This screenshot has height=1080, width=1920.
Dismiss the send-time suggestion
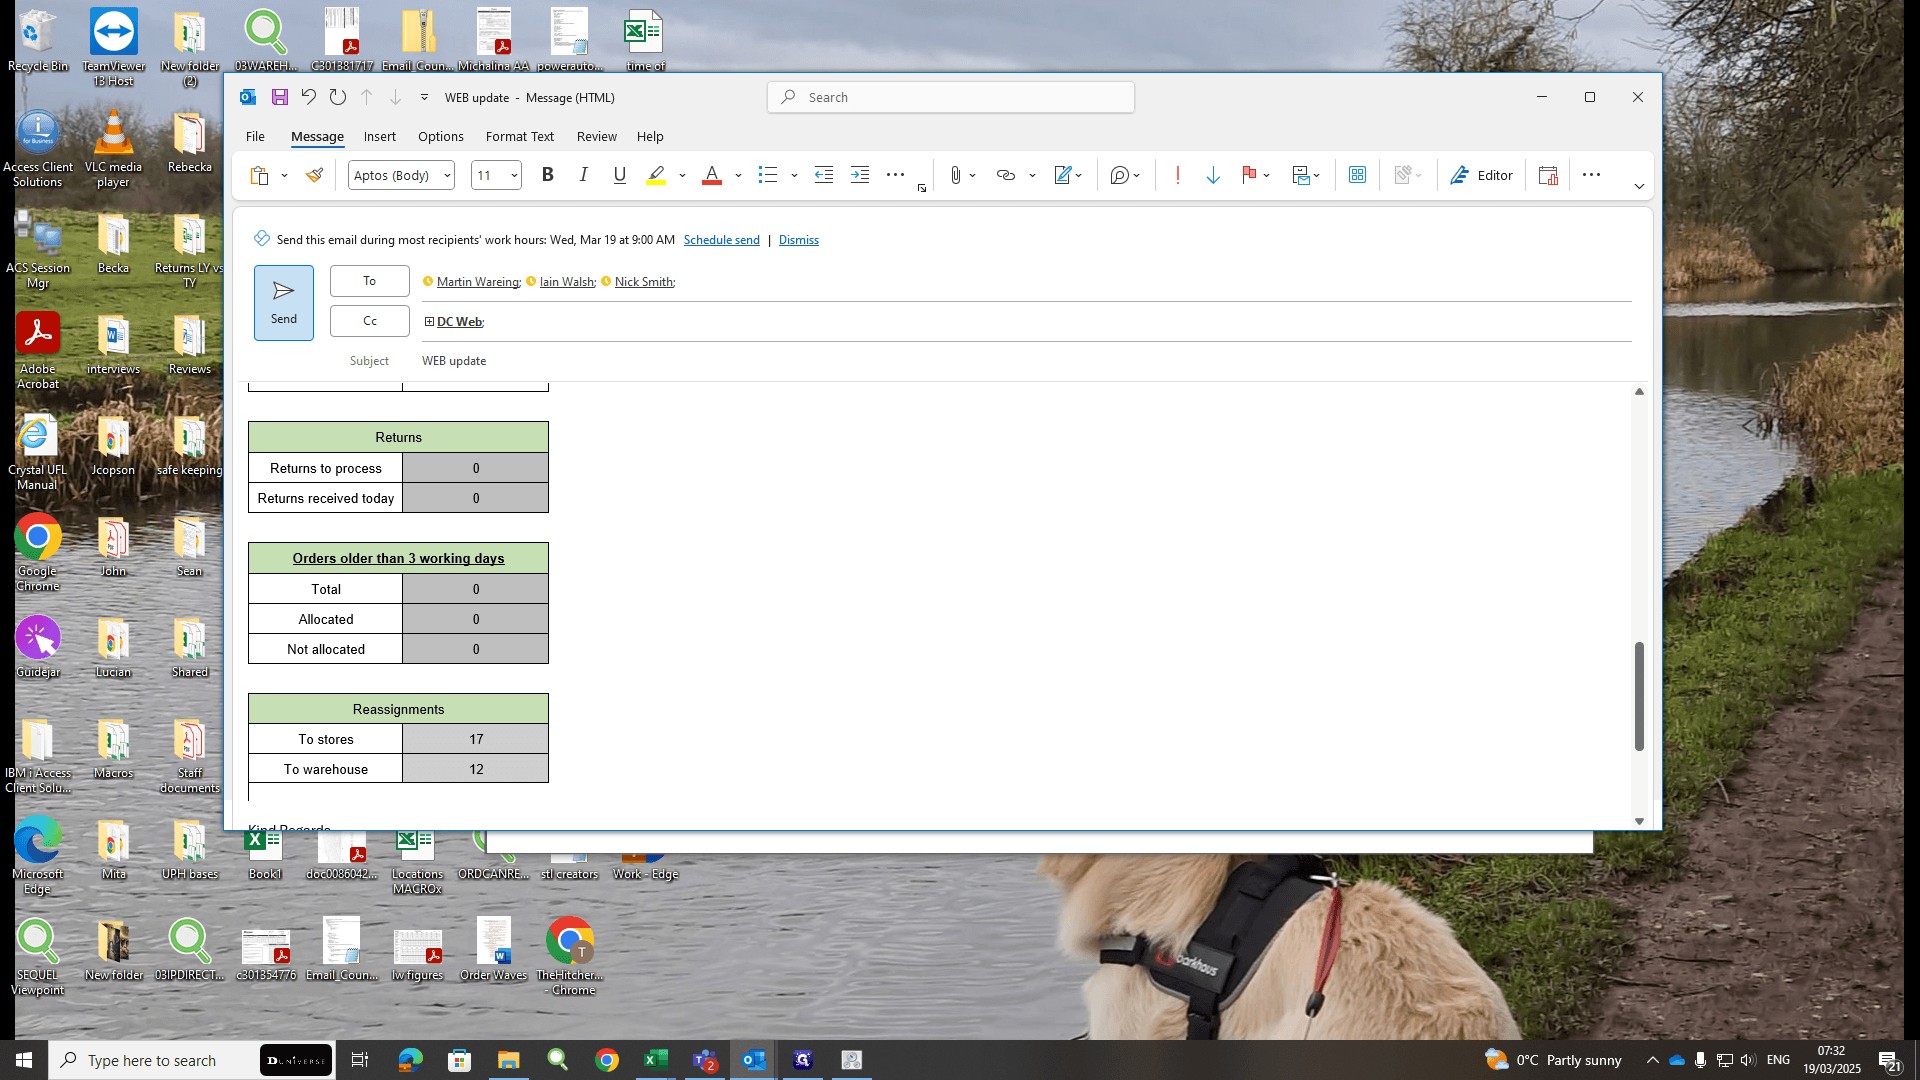point(799,240)
